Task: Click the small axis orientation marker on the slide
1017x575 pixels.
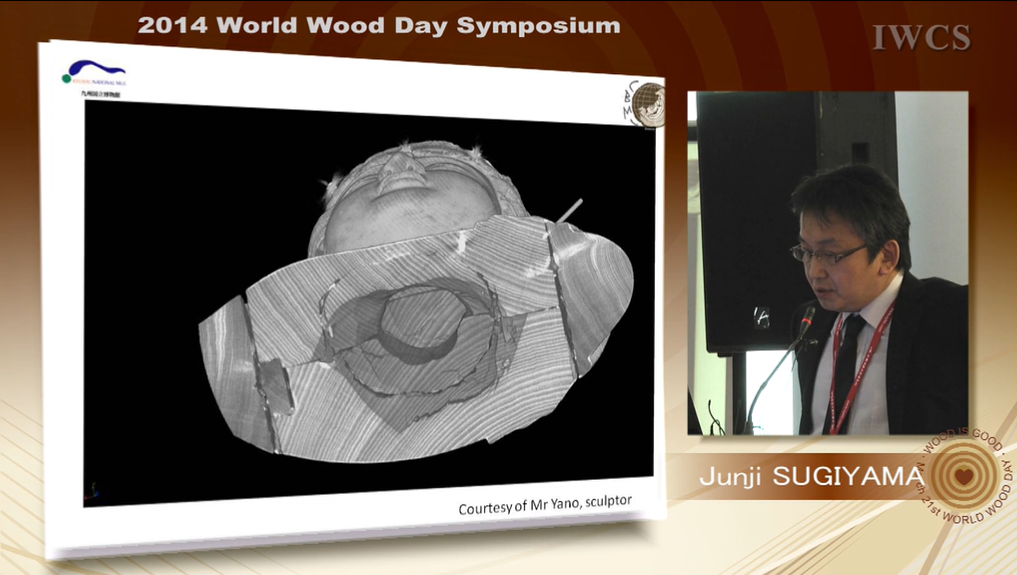Action: click(x=94, y=492)
